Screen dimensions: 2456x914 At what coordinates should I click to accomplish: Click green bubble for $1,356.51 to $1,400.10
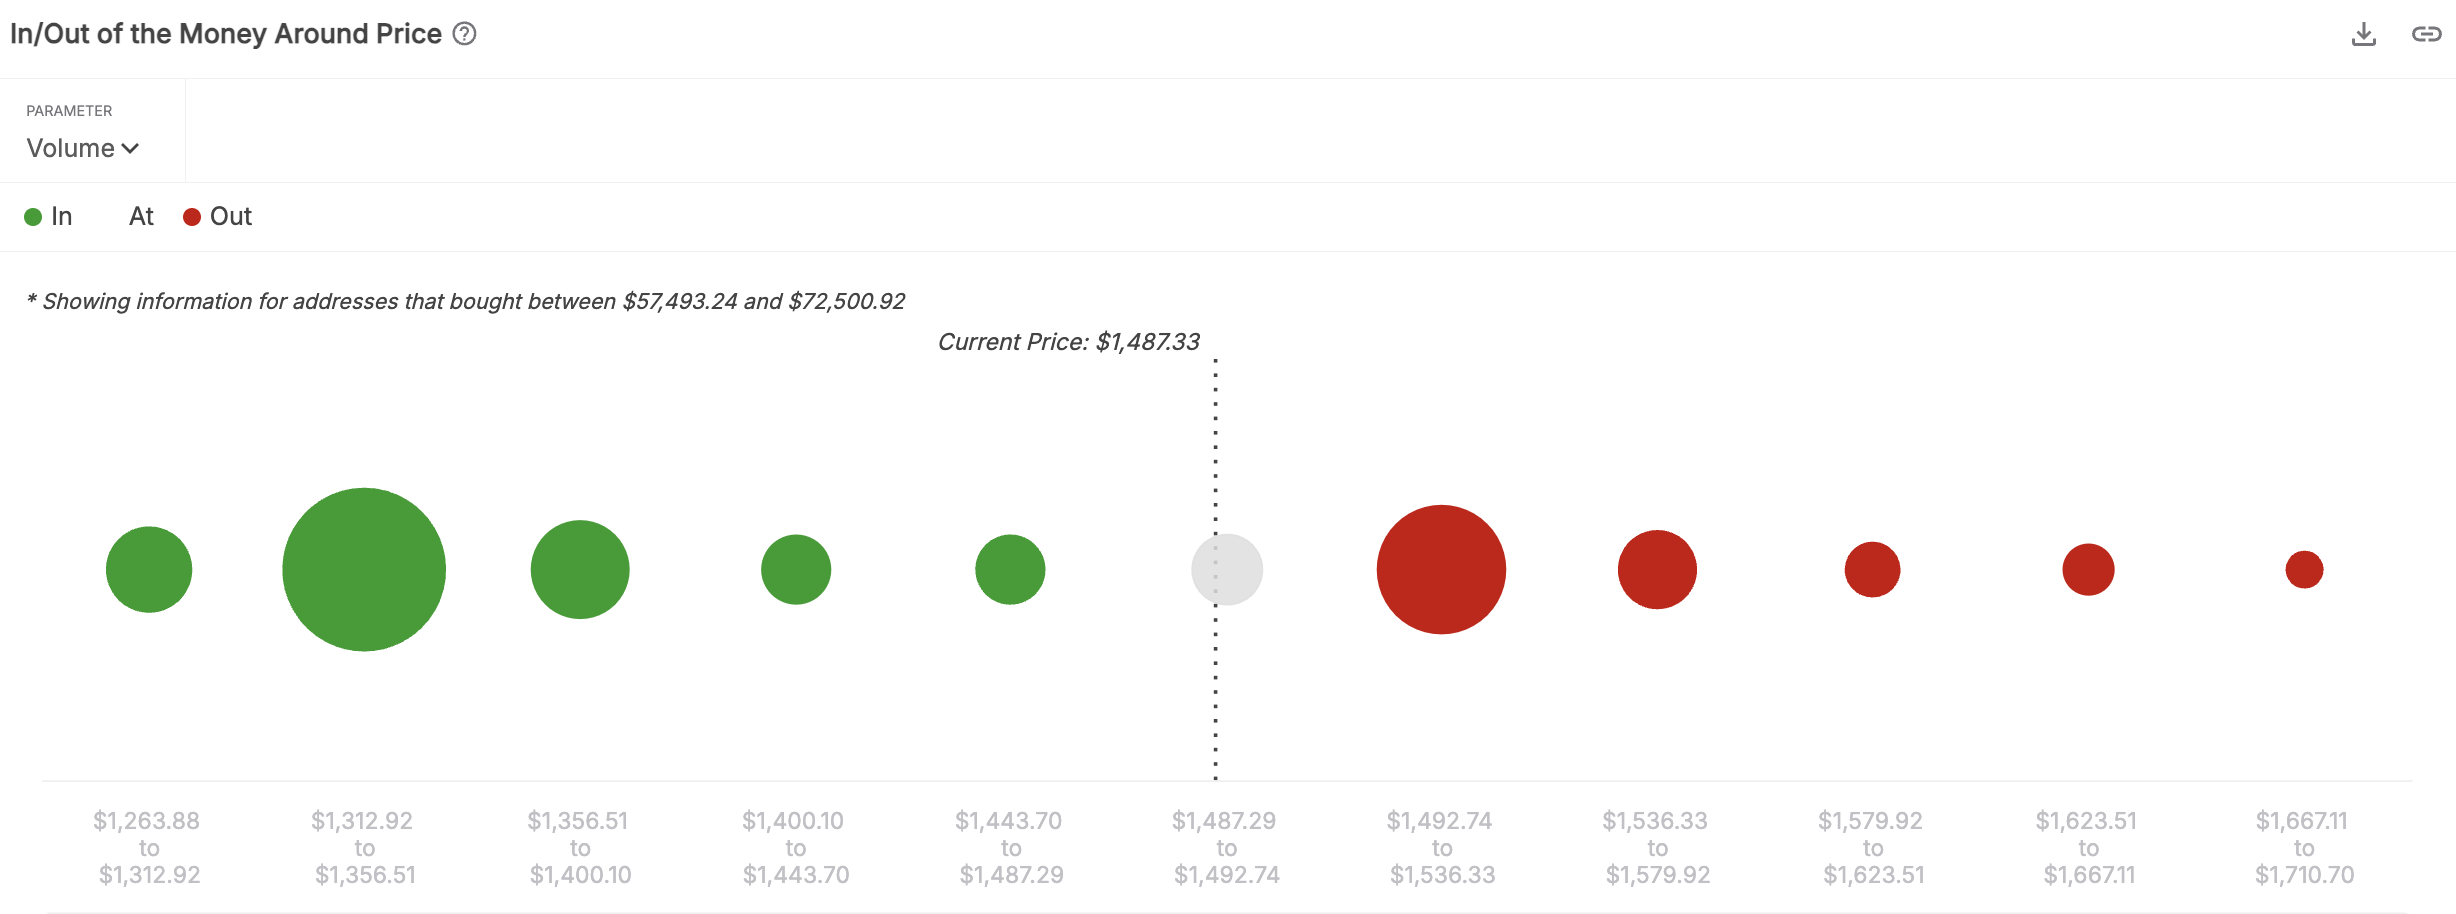(x=580, y=569)
